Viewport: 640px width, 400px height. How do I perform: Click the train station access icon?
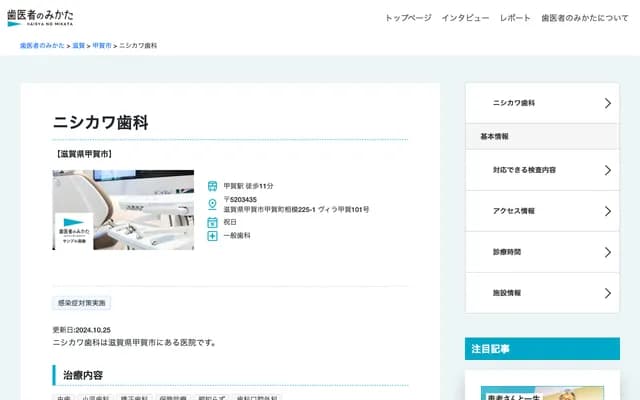(212, 186)
